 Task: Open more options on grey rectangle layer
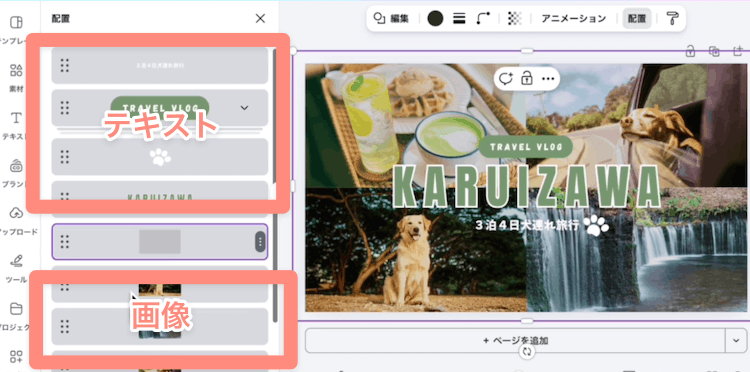(260, 241)
